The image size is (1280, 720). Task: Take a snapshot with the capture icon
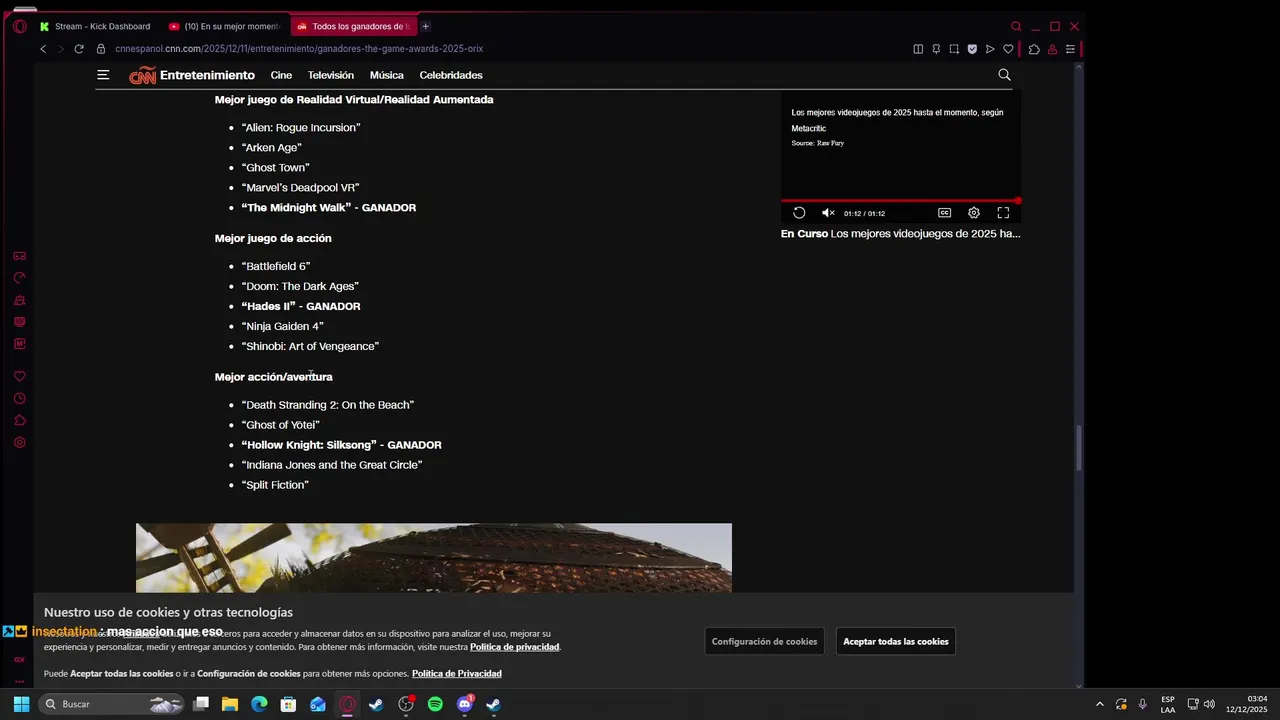[954, 49]
